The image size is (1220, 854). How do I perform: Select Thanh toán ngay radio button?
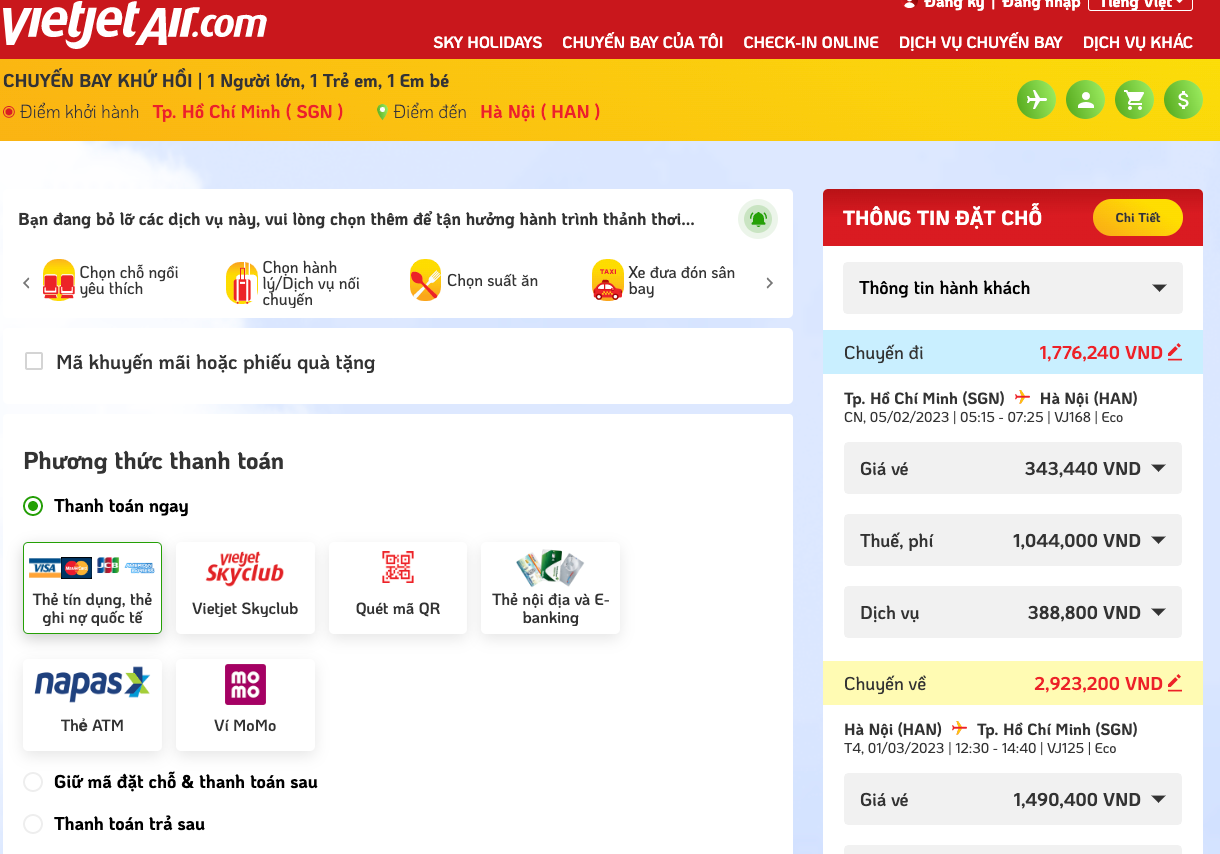[33, 506]
